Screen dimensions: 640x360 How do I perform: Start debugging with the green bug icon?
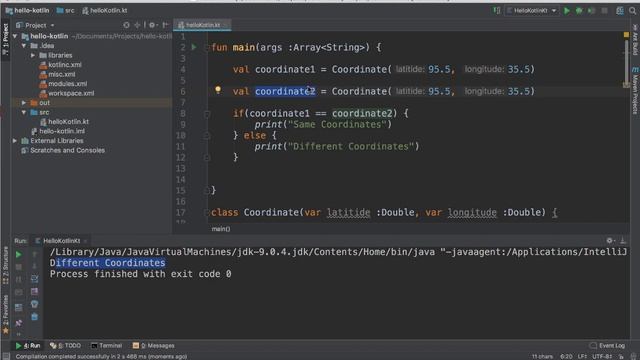[x=579, y=11]
